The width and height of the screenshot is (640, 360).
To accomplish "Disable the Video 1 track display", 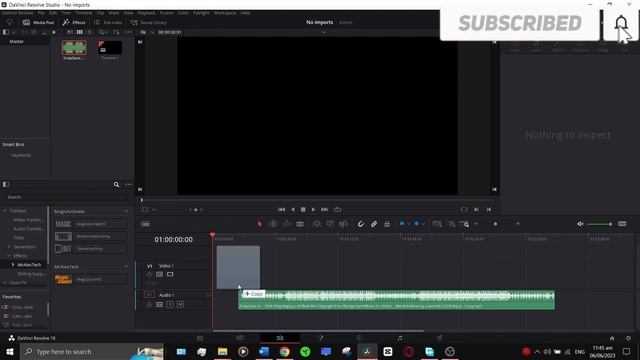I will tap(170, 274).
